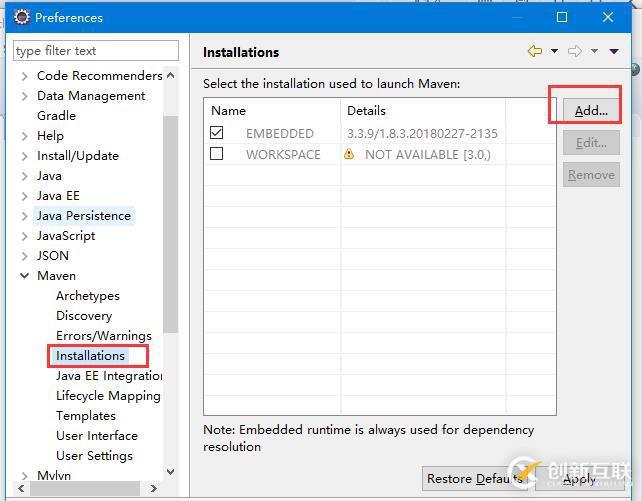Click the Details column header
The height and width of the screenshot is (501, 642).
[x=423, y=111]
